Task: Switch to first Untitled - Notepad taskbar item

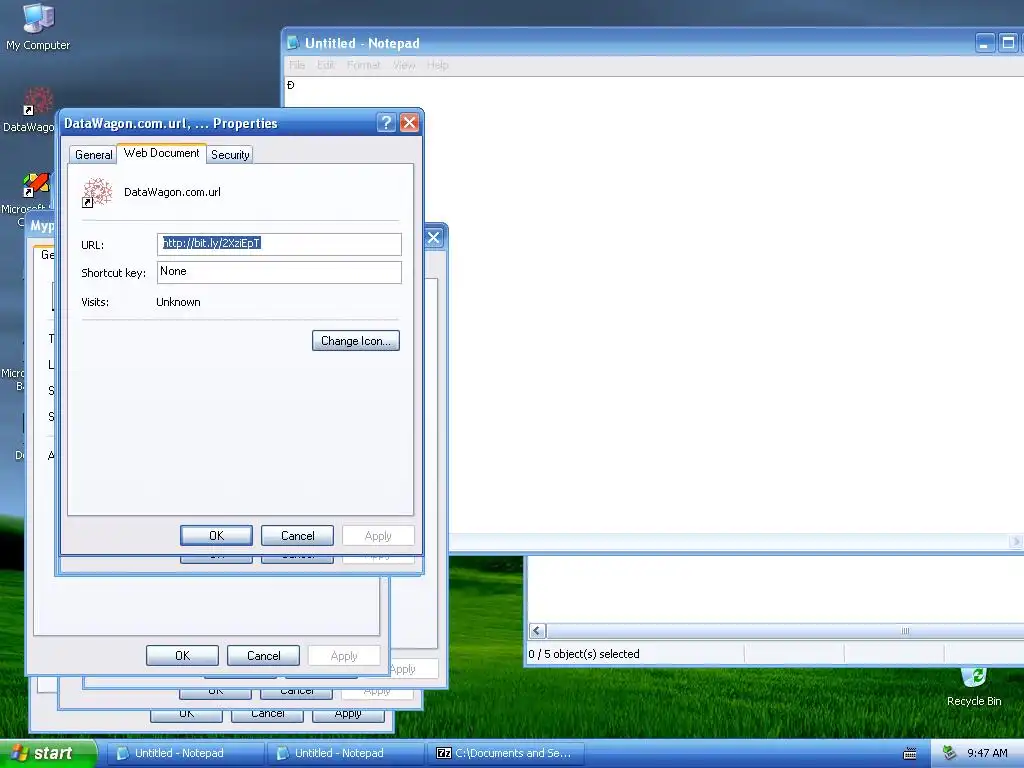Action: coord(185,753)
